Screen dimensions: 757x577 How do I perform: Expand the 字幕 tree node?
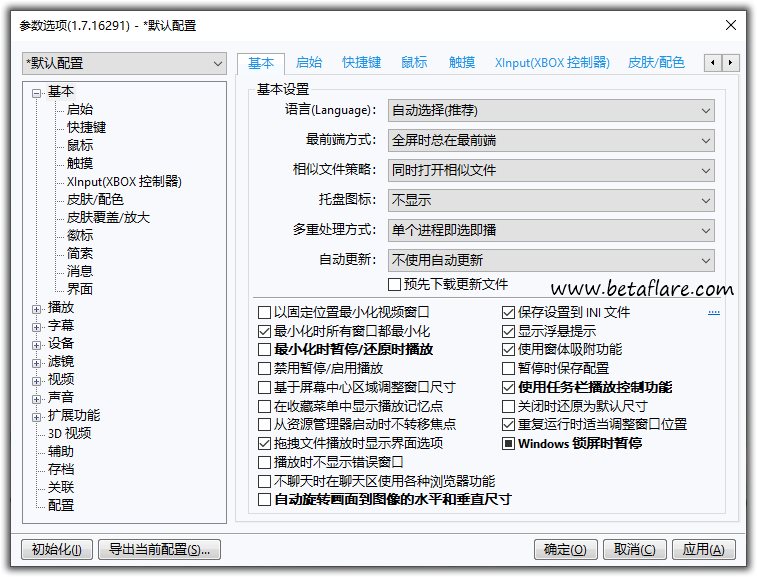pyautogui.click(x=37, y=326)
